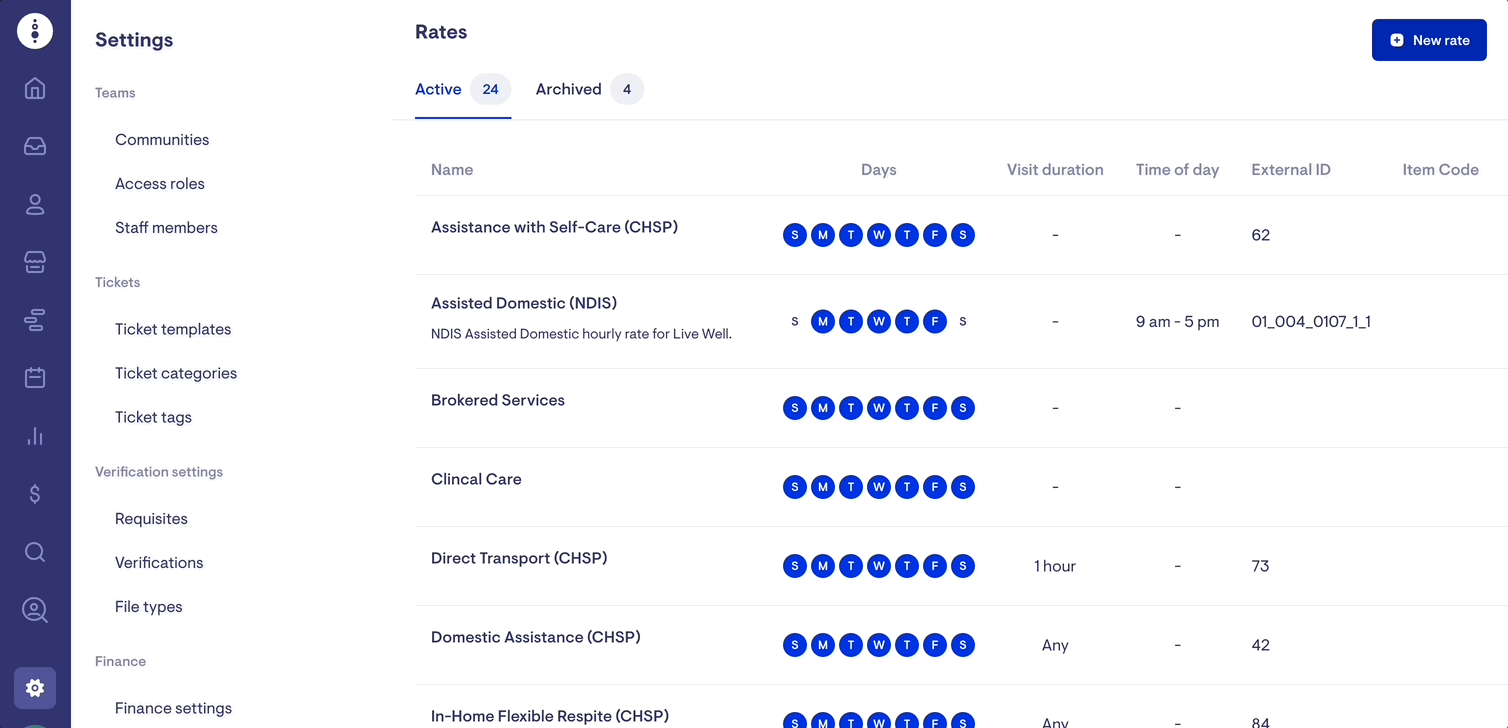The image size is (1508, 728).
Task: Open the Direct Transport (CHSP) rate
Action: 519,559
